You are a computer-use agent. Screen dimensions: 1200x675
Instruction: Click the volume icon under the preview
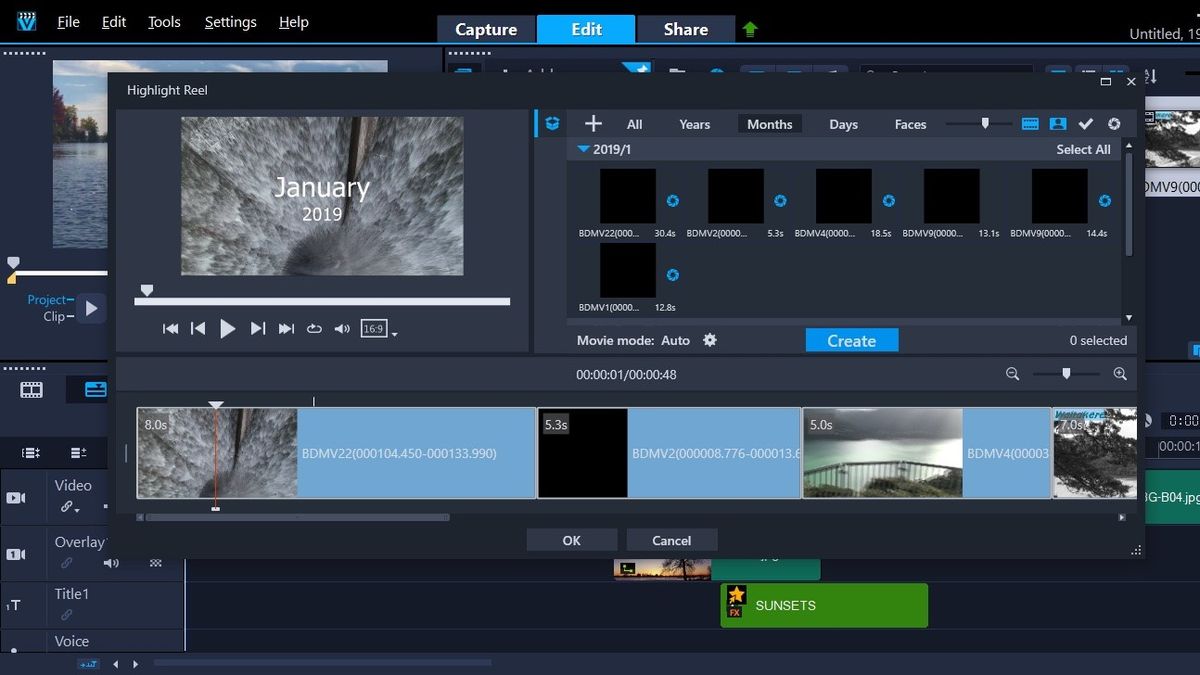pyautogui.click(x=342, y=330)
